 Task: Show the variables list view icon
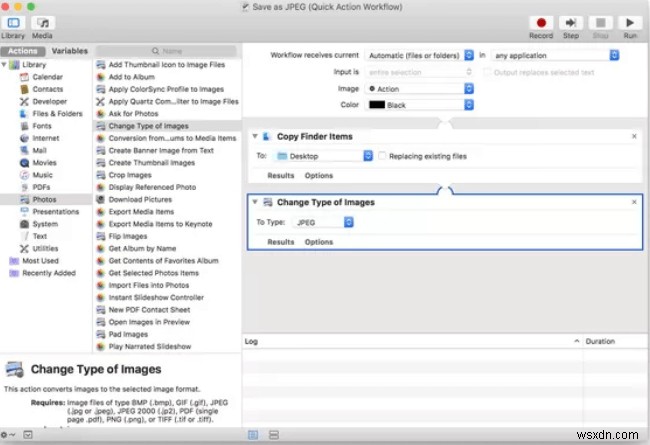point(274,435)
